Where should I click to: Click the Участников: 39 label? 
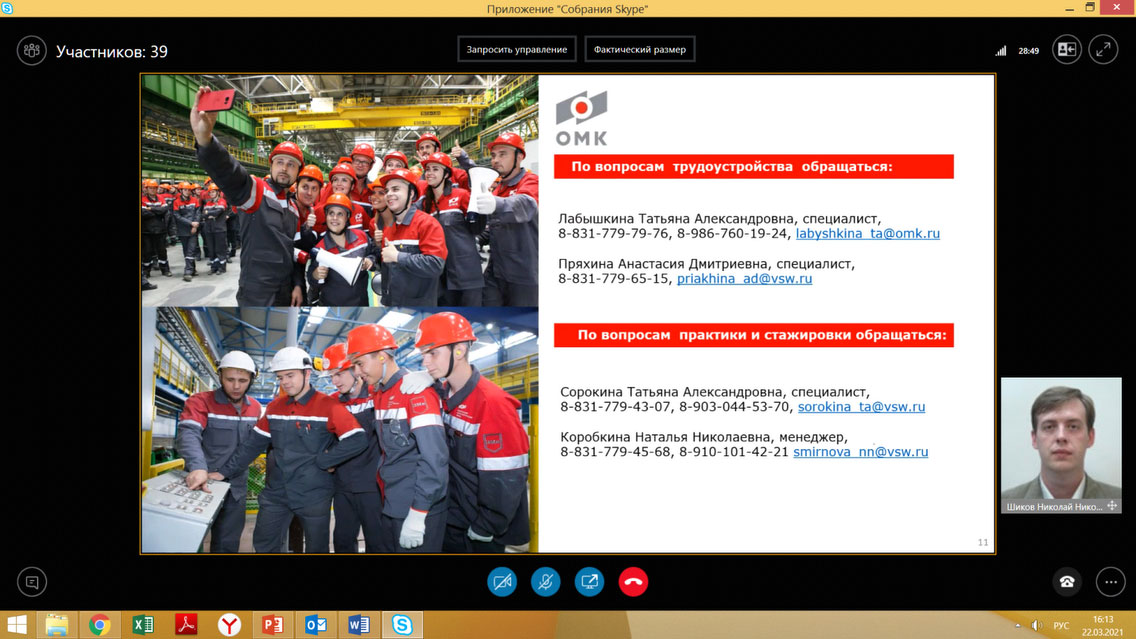112,51
